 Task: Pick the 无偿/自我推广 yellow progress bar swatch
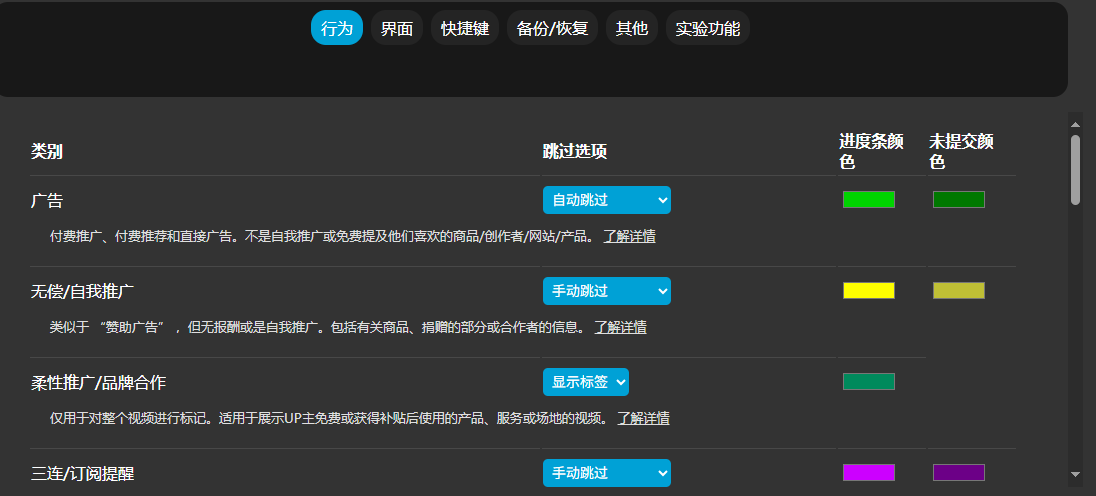[x=869, y=290]
